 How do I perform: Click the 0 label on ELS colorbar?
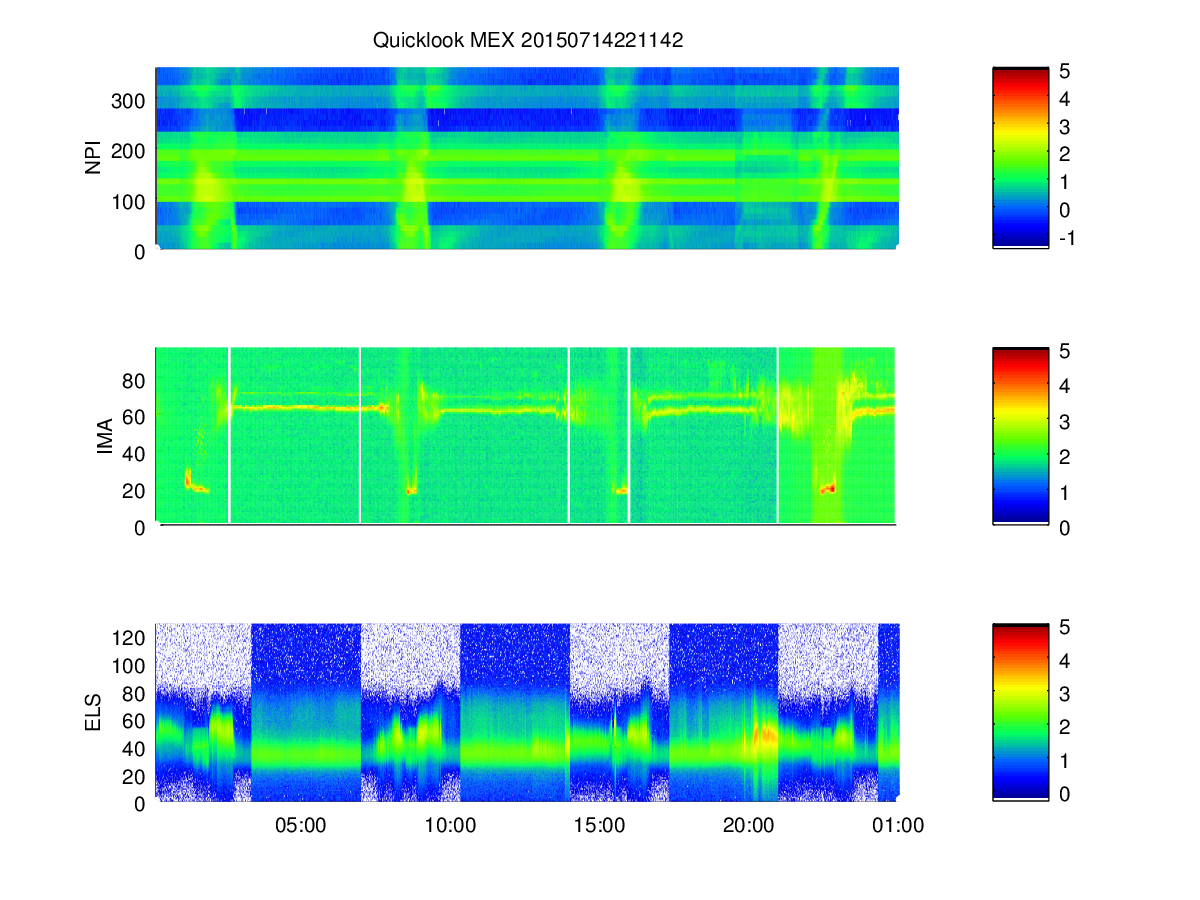click(1065, 794)
